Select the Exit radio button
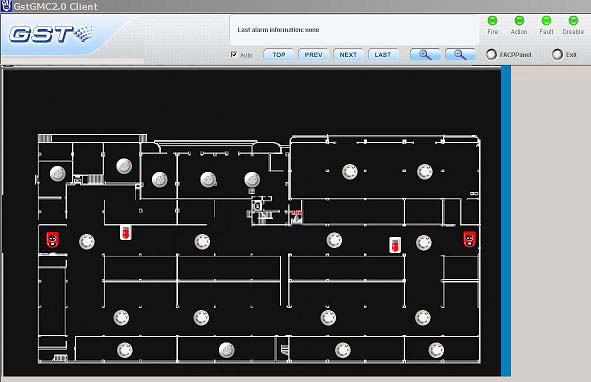The height and width of the screenshot is (382, 591). [557, 54]
